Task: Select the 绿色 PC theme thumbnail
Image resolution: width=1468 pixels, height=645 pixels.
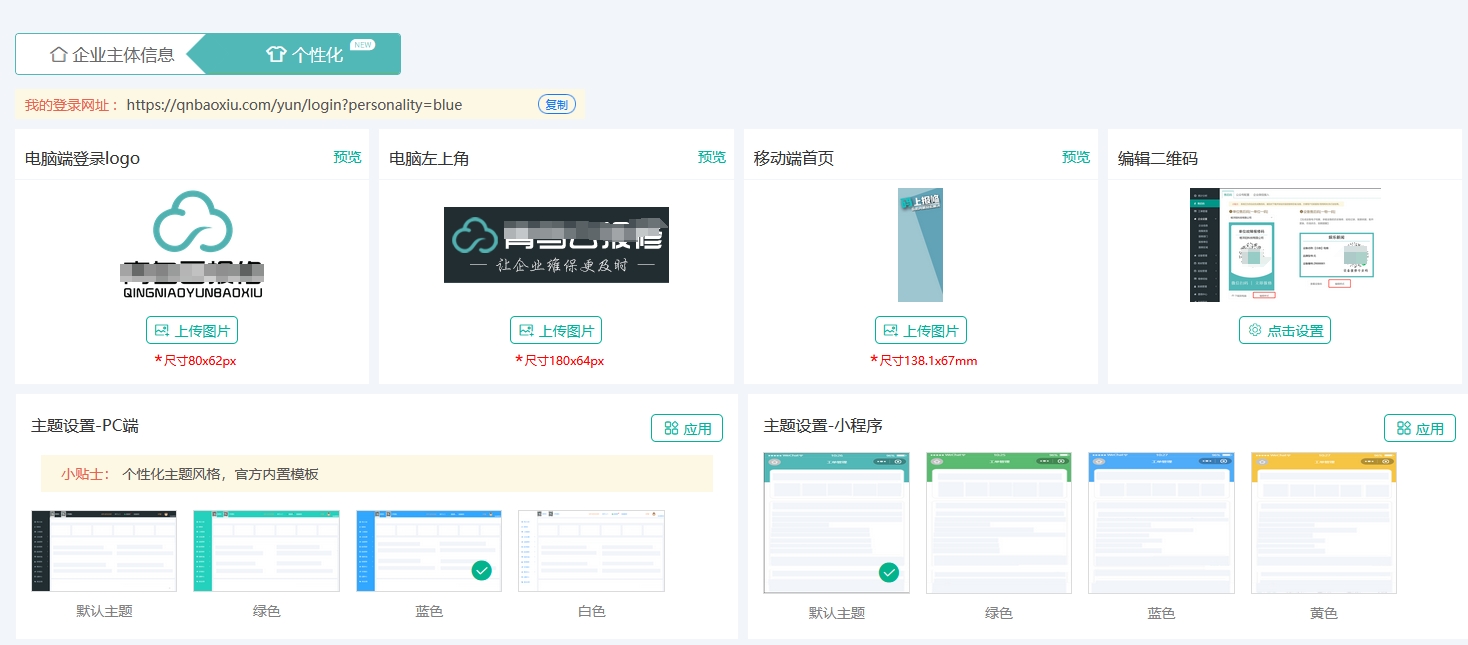Action: click(x=265, y=551)
